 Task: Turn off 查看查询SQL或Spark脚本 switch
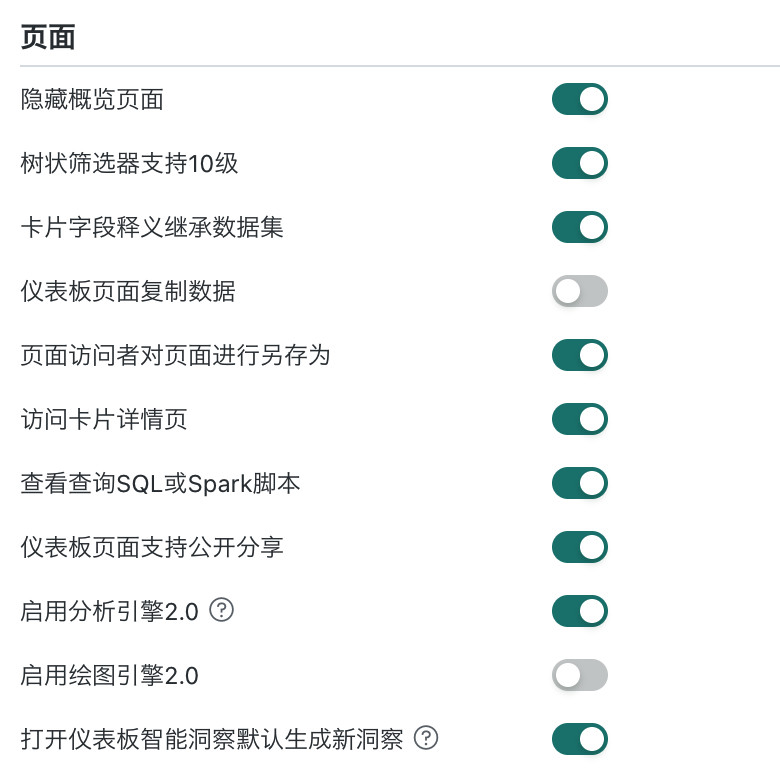point(580,483)
